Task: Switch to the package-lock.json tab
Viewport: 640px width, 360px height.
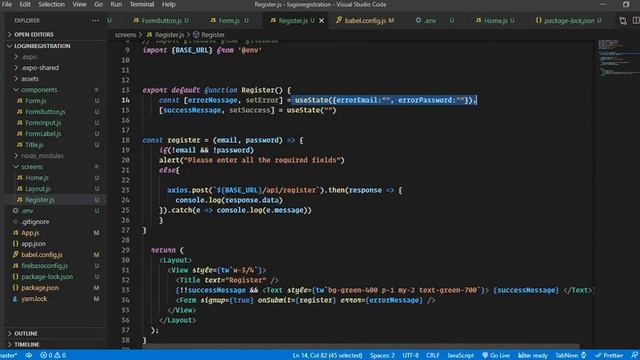Action: (569, 20)
